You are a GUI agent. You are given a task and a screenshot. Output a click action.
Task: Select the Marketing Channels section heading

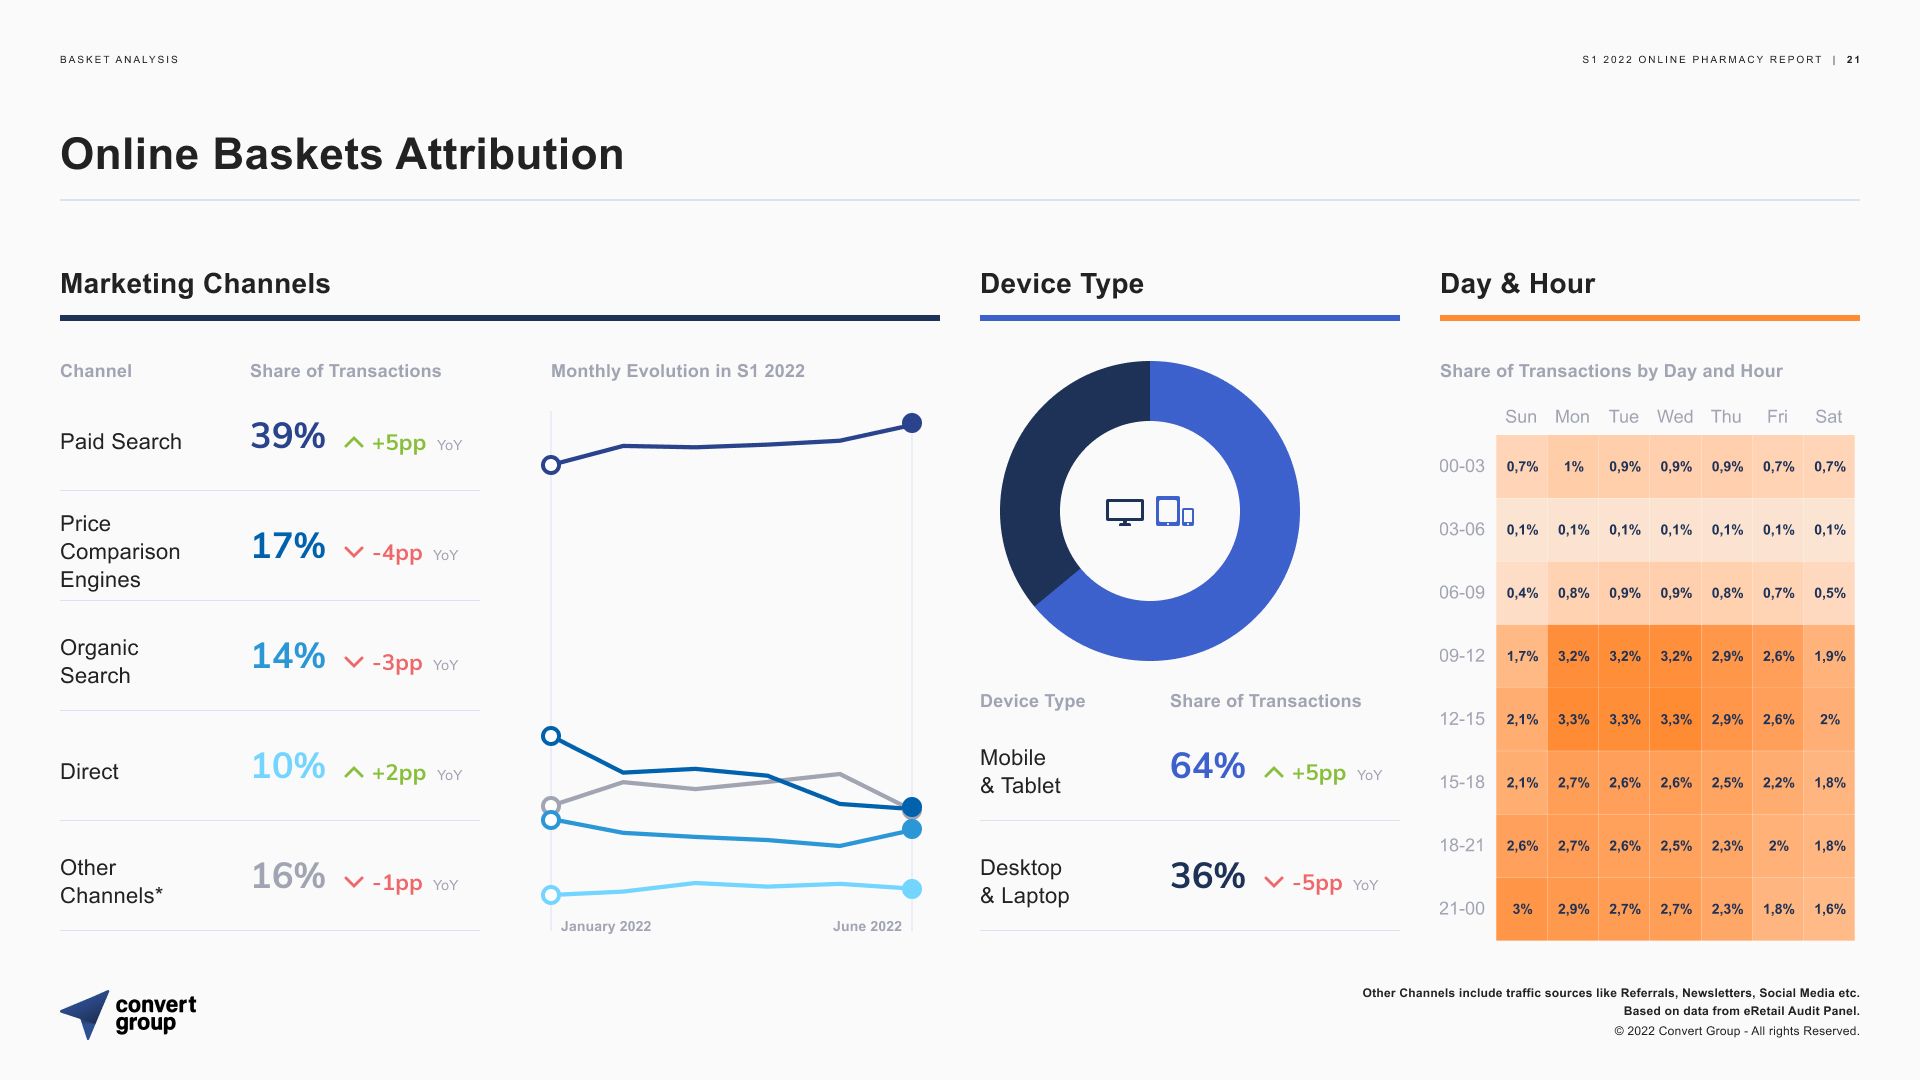click(x=195, y=284)
